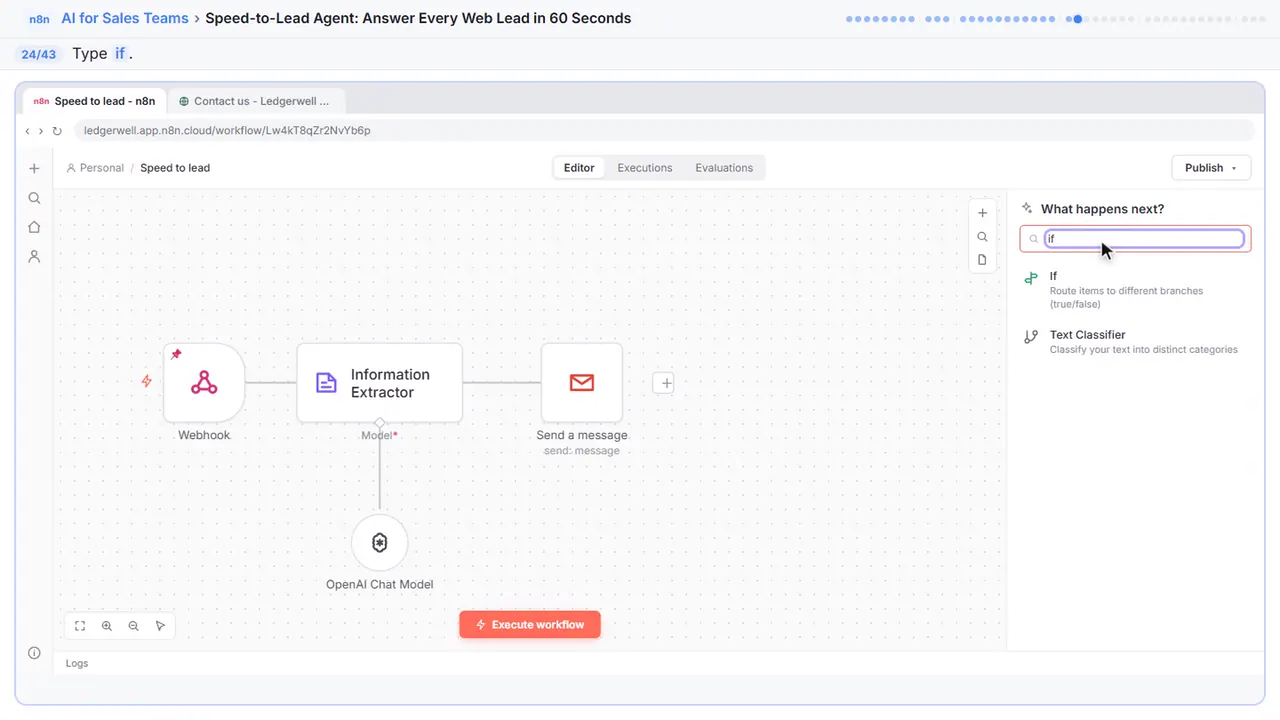
Task: Open the Publish dropdown button
Action: click(1211, 168)
